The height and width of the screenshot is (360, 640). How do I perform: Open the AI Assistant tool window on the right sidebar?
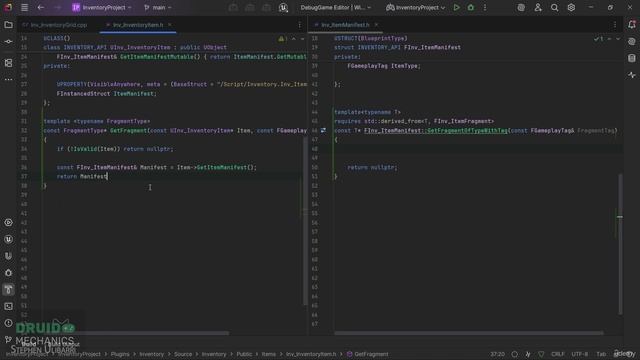(x=632, y=42)
